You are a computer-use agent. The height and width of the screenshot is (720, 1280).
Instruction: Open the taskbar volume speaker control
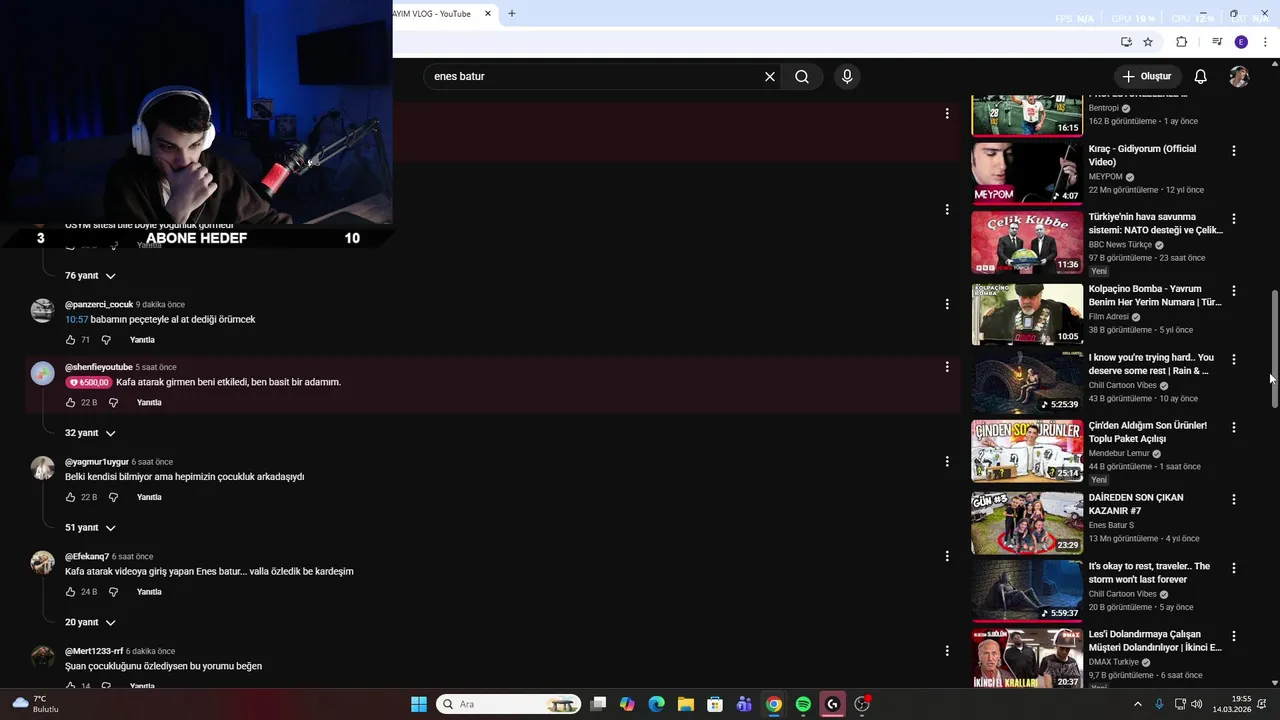point(1197,704)
